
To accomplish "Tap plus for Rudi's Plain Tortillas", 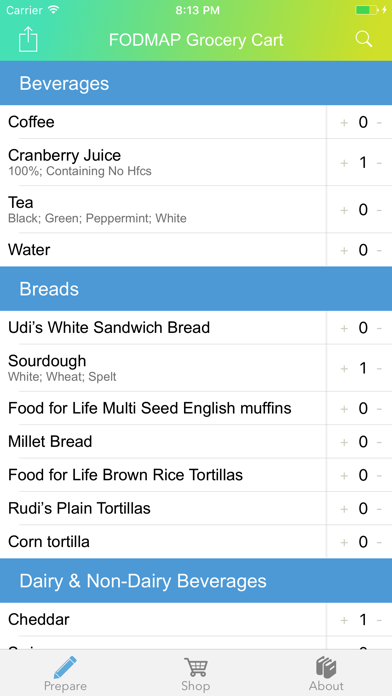I will click(x=344, y=509).
